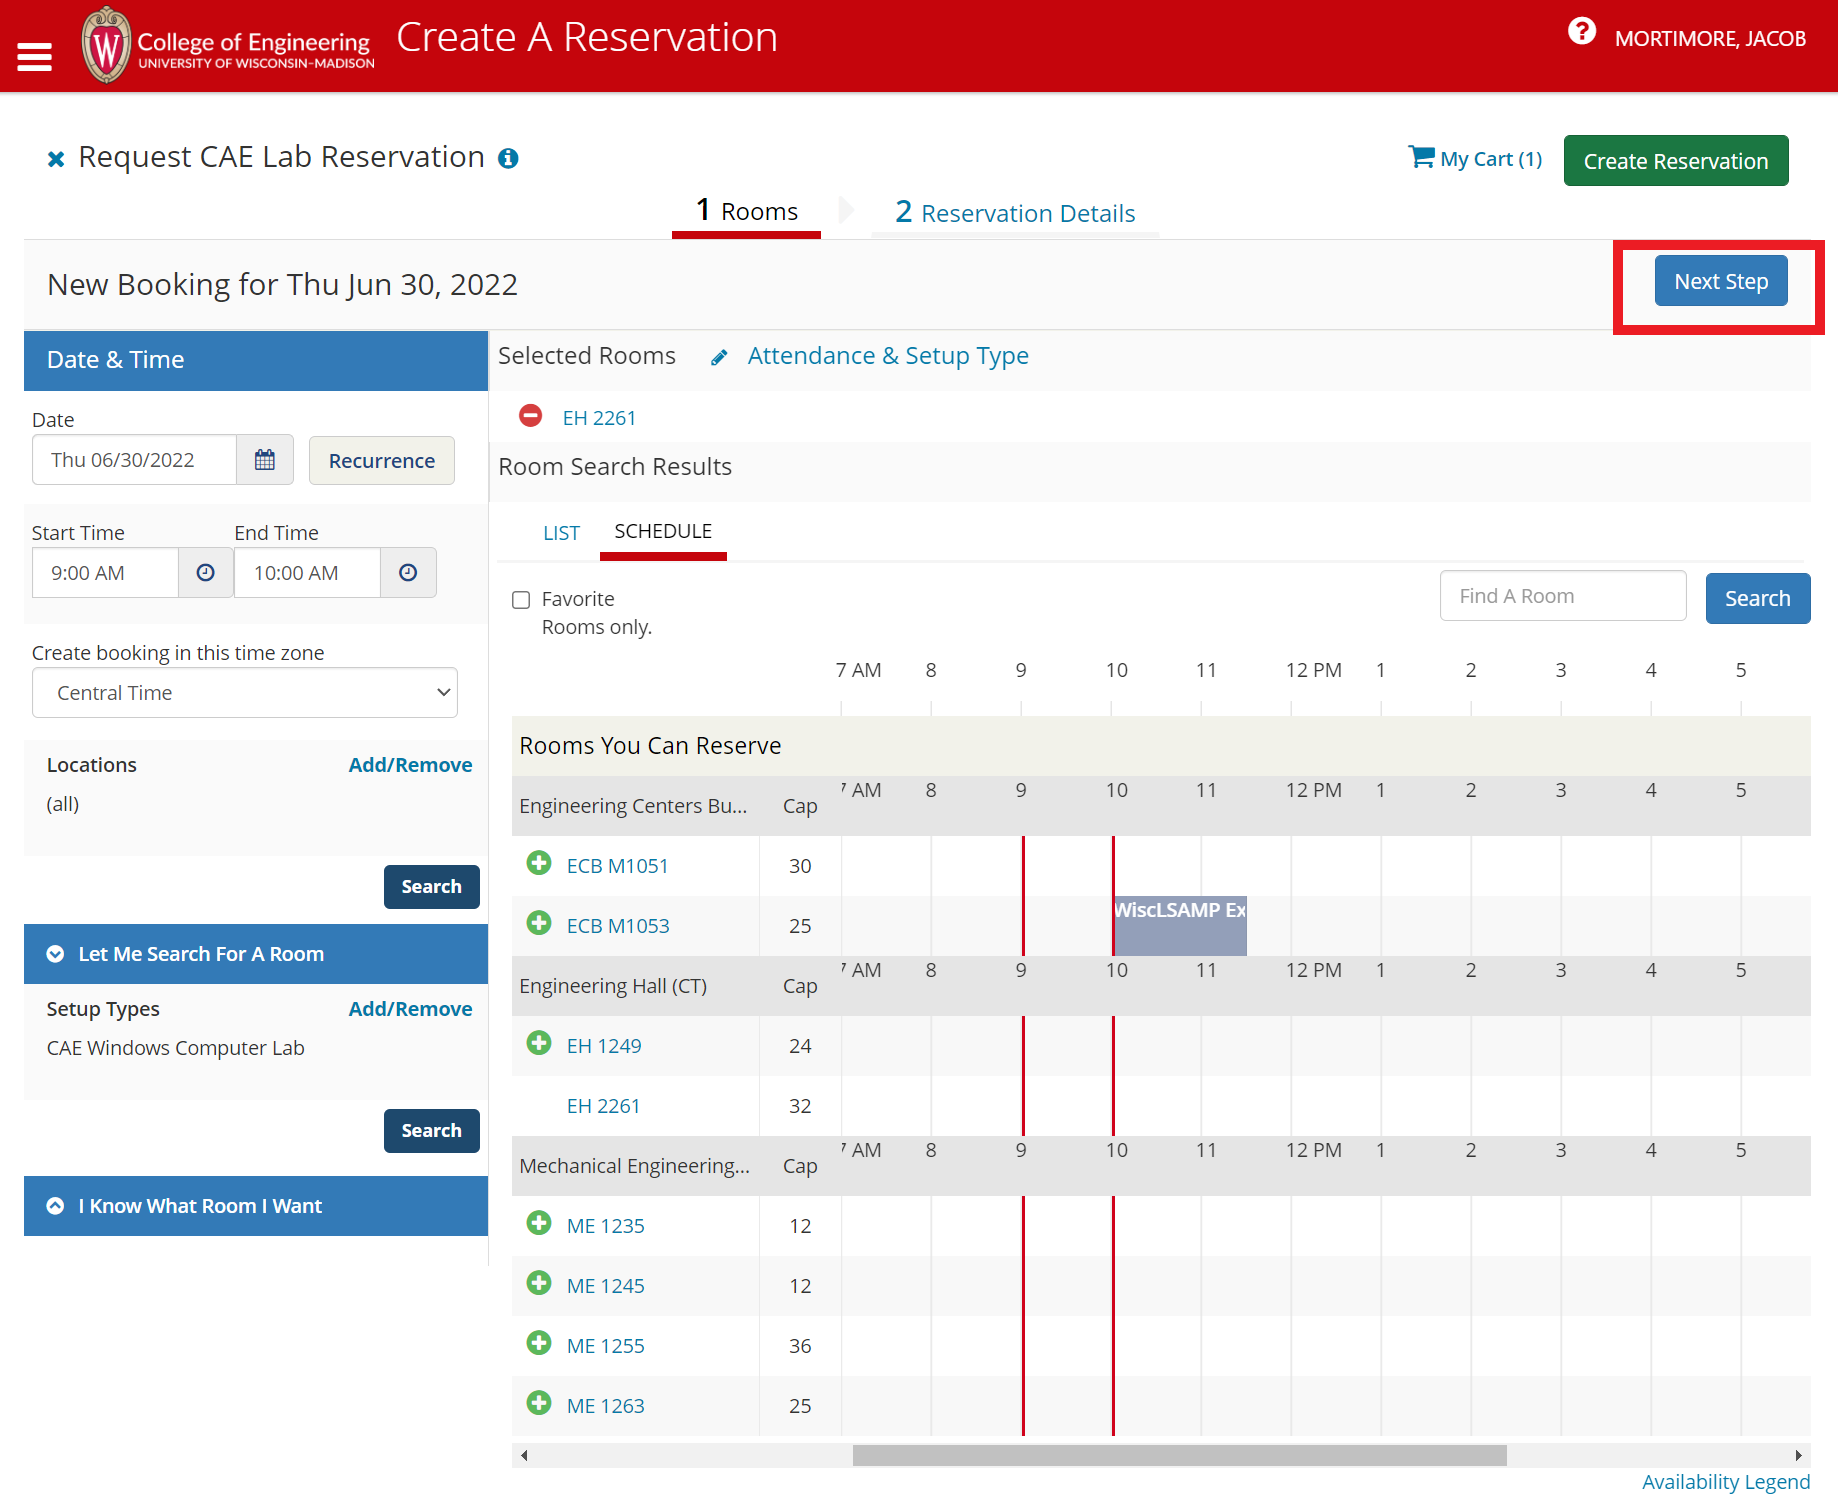Click the University of Wisconsin crest logo
This screenshot has width=1838, height=1502.
pos(106,46)
